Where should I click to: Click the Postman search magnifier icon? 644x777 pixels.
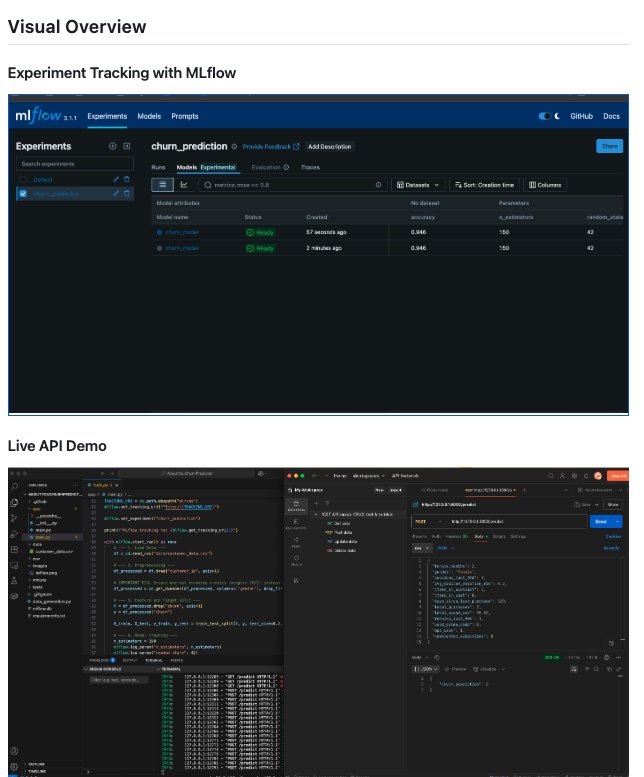pyautogui.click(x=550, y=476)
